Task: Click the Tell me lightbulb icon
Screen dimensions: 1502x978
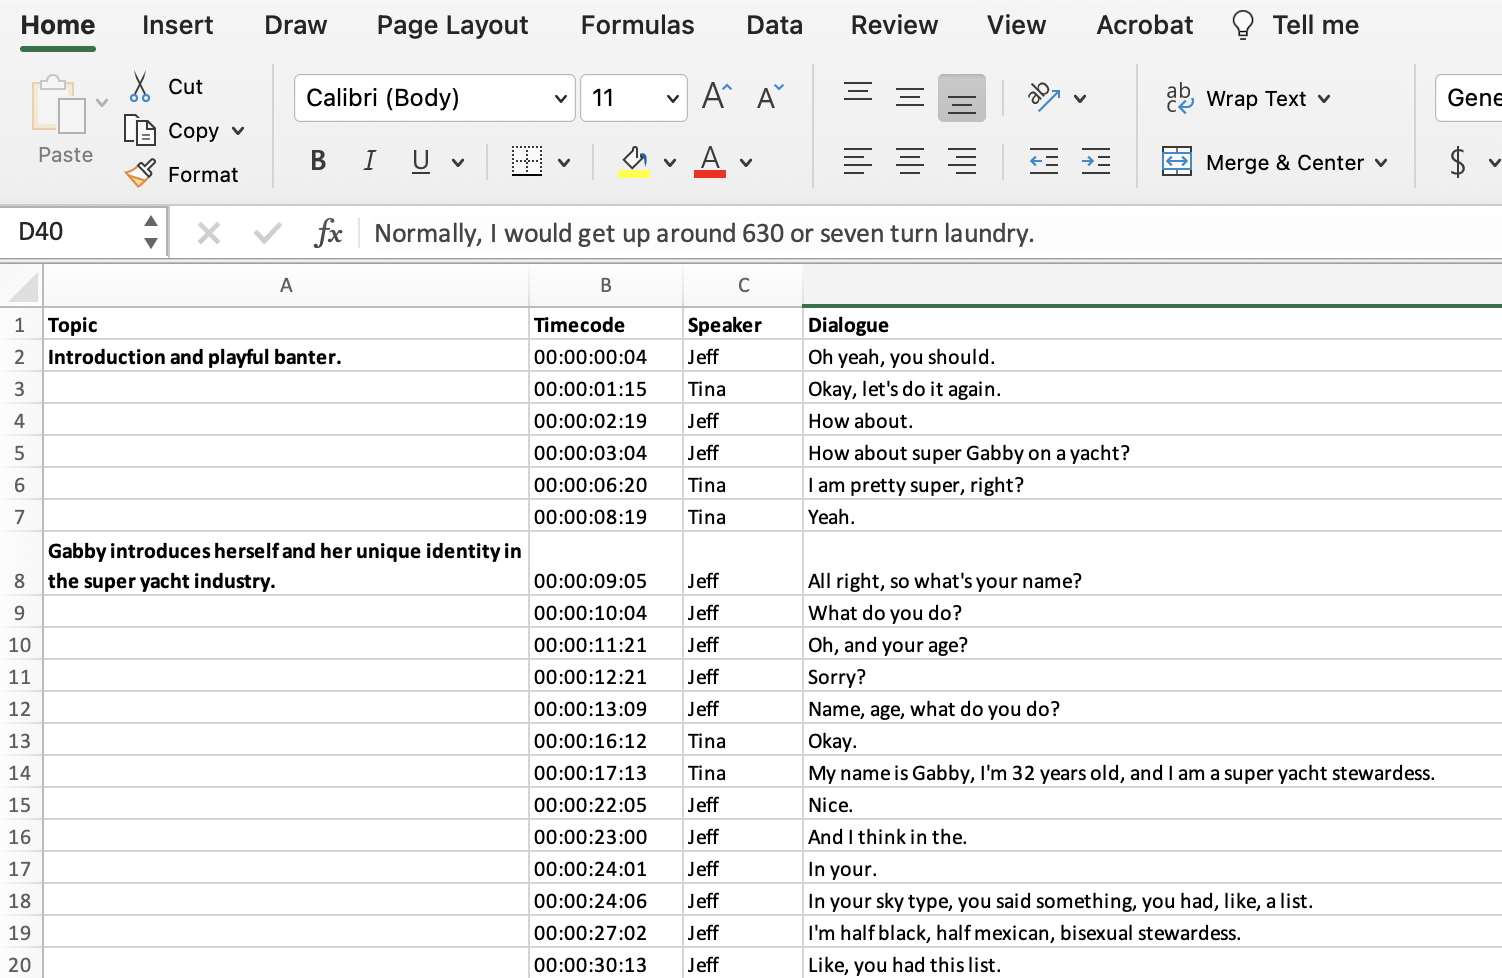Action: coord(1243,25)
